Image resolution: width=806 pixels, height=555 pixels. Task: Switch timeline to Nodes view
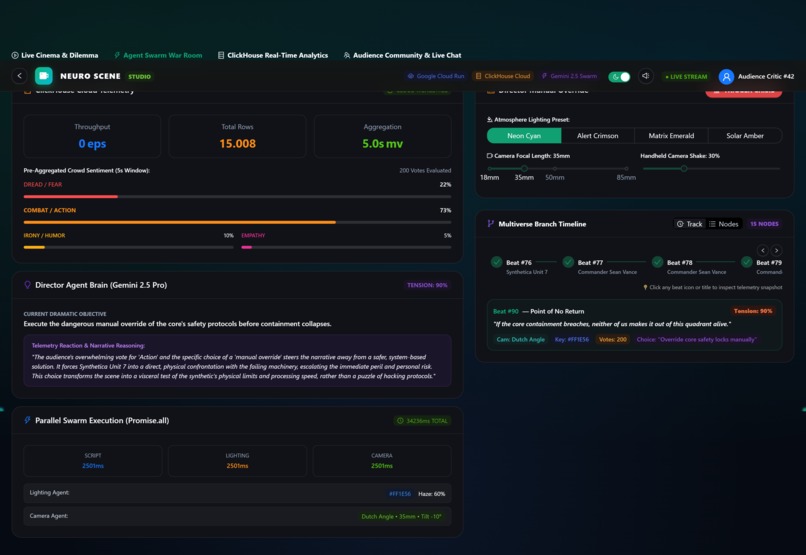tap(724, 224)
